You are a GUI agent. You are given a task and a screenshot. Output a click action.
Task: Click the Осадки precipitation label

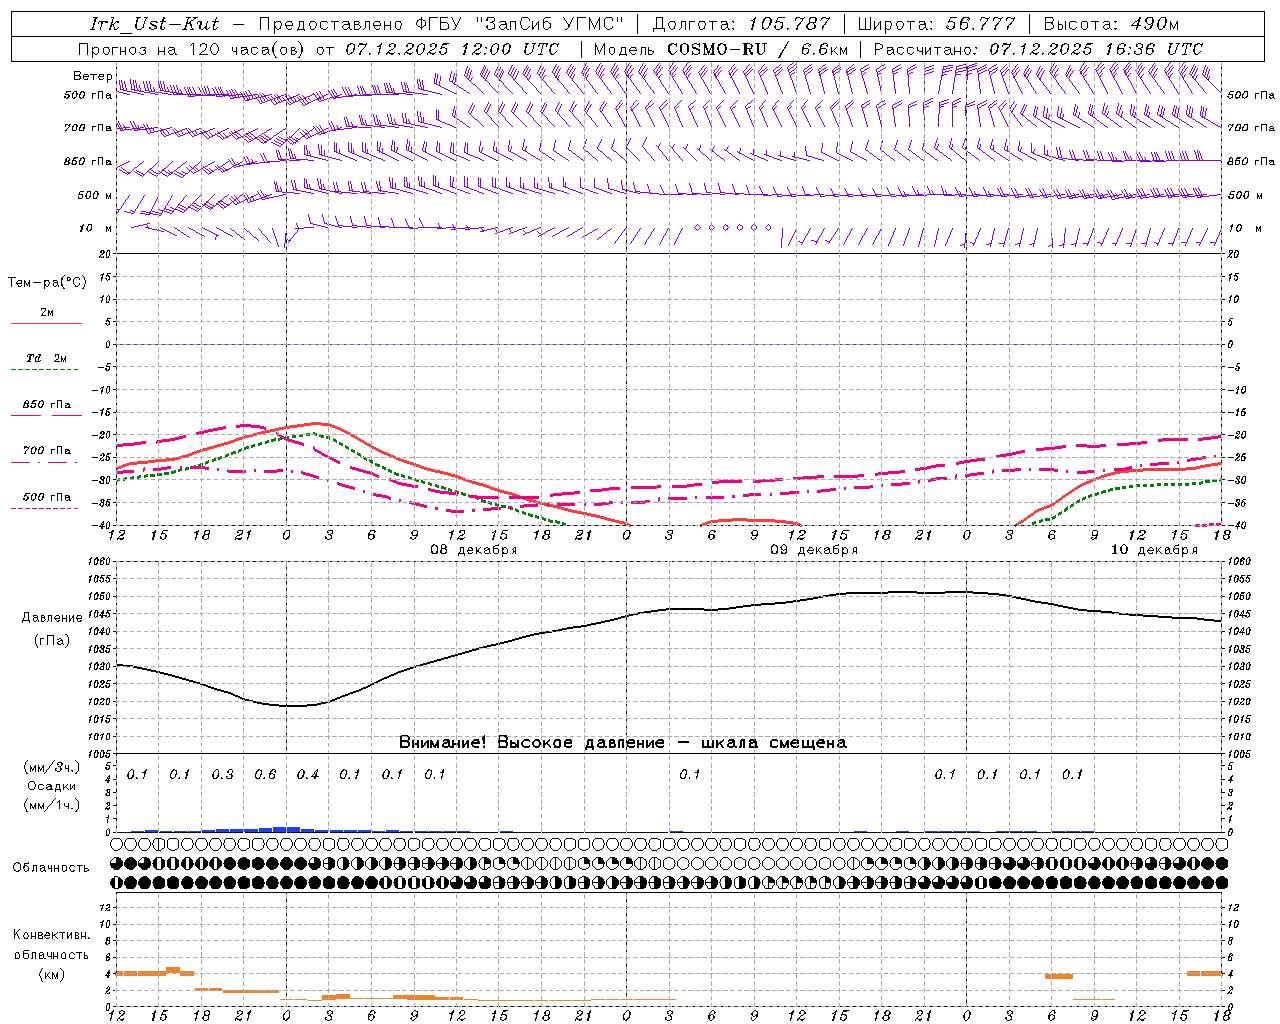(x=52, y=786)
